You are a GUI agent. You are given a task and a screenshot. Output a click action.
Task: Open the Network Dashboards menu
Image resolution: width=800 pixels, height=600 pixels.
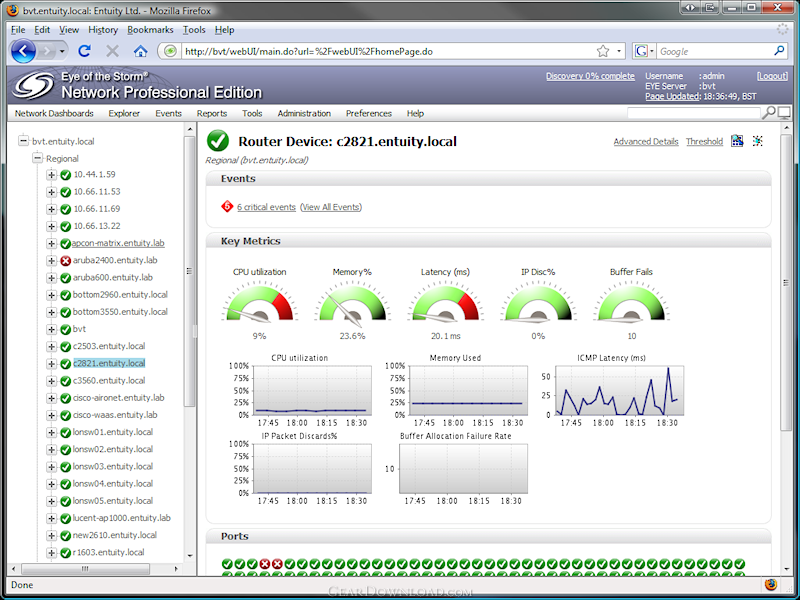point(54,113)
